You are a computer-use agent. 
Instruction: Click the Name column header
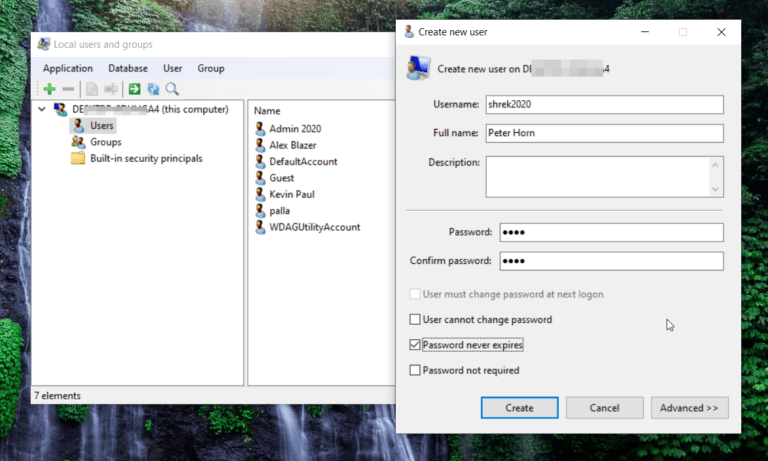pos(267,111)
